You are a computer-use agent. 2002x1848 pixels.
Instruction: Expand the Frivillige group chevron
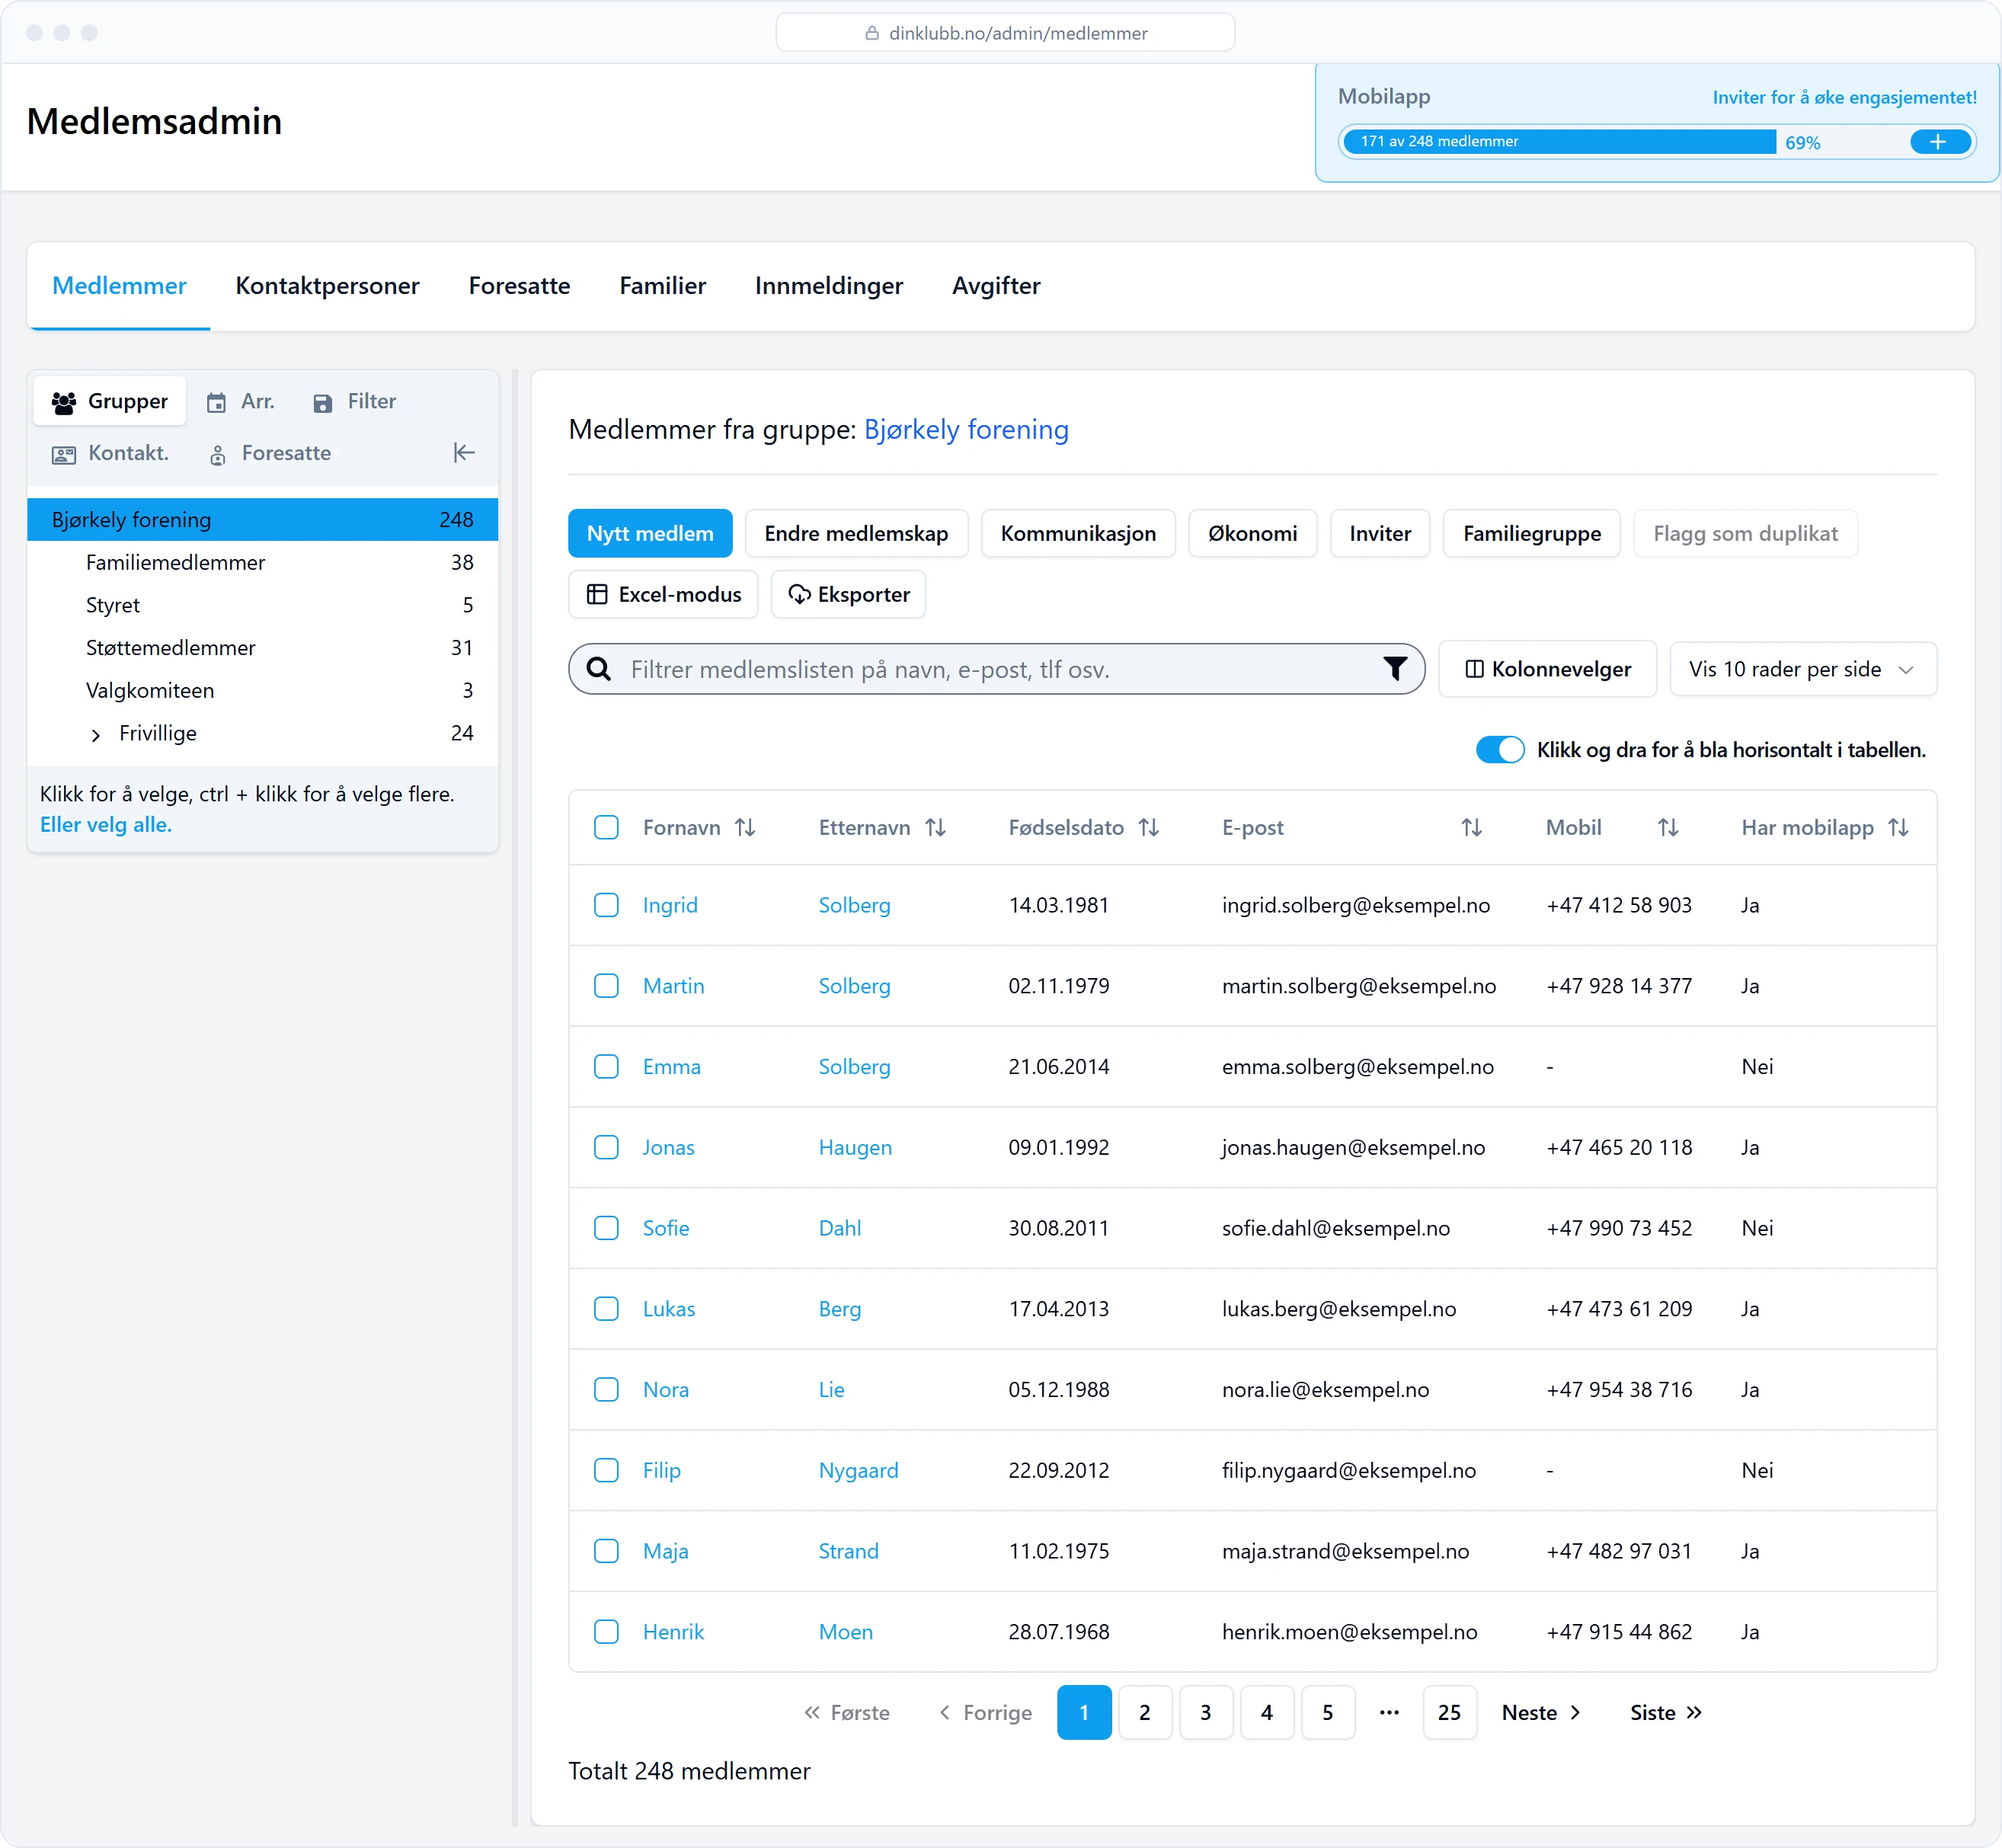tap(96, 735)
